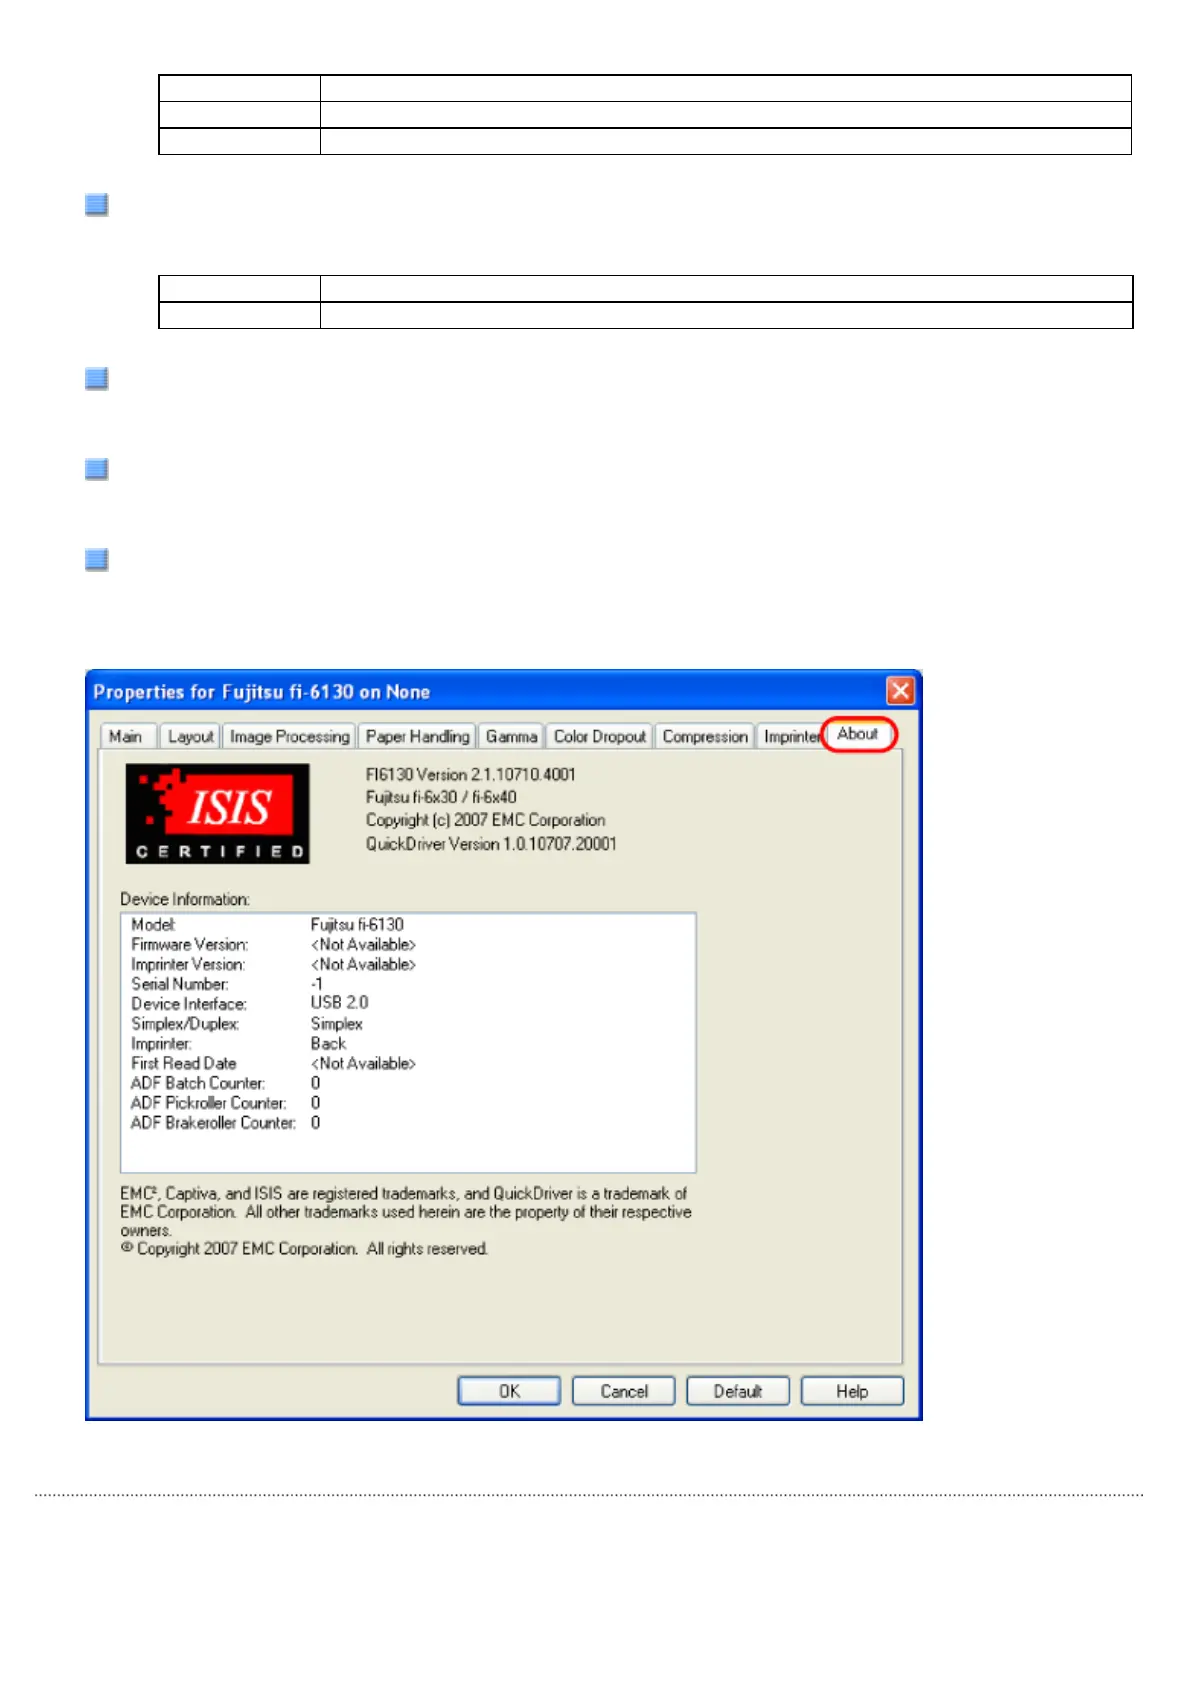Select the Simplex/Duplex row
Screen dimensions: 1190x1684
247,1024
